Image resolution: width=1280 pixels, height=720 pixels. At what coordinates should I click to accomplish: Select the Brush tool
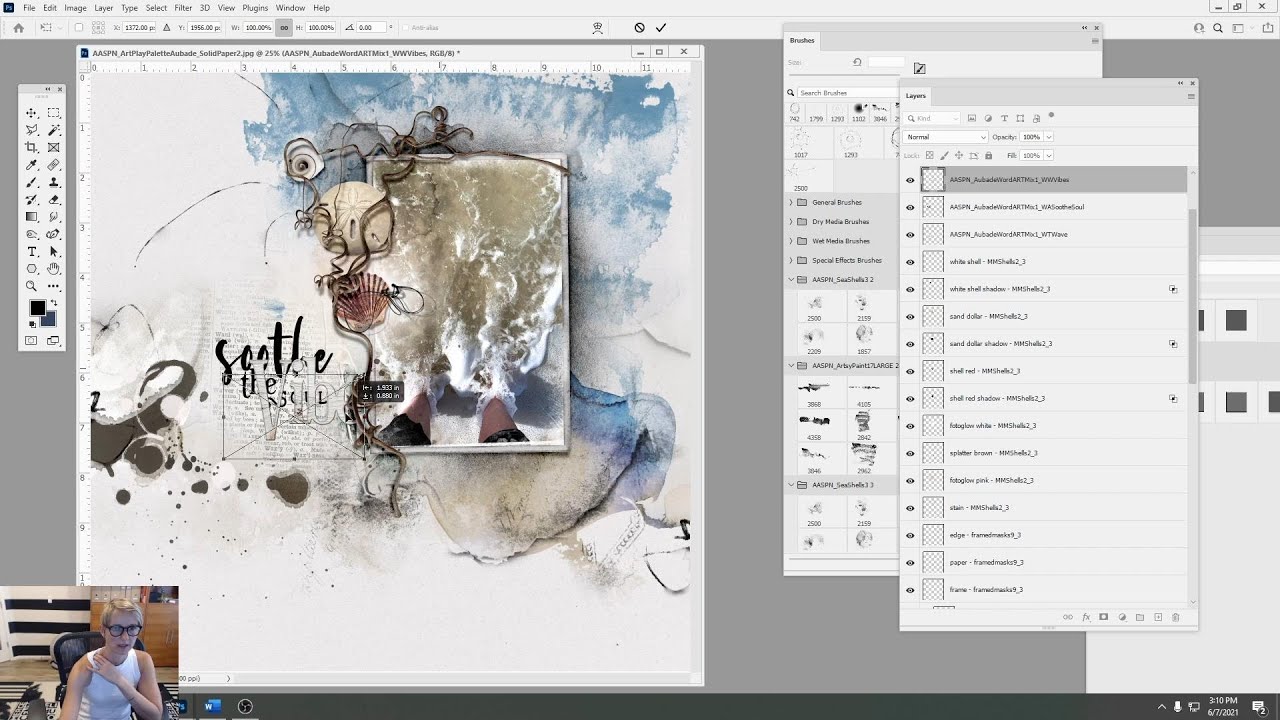[x=32, y=182]
